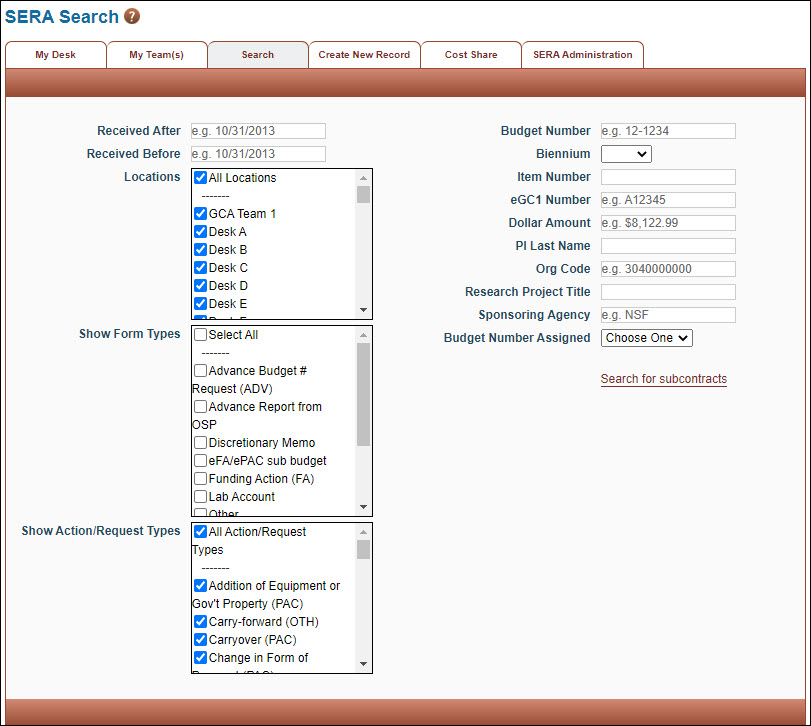Screen dimensions: 811x726
Task: Click the Received After date field
Action: tap(257, 131)
